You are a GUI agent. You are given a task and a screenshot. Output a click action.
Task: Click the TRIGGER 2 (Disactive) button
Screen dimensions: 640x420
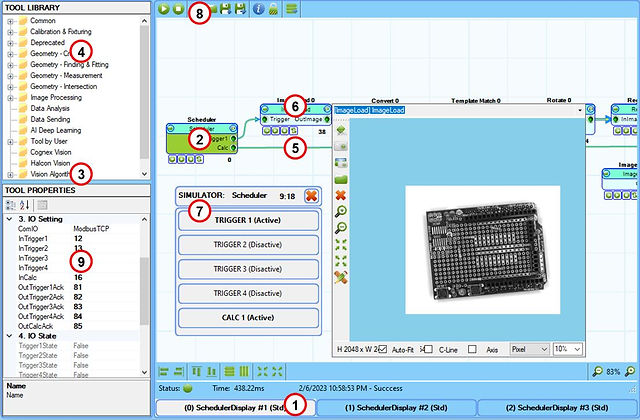[248, 245]
